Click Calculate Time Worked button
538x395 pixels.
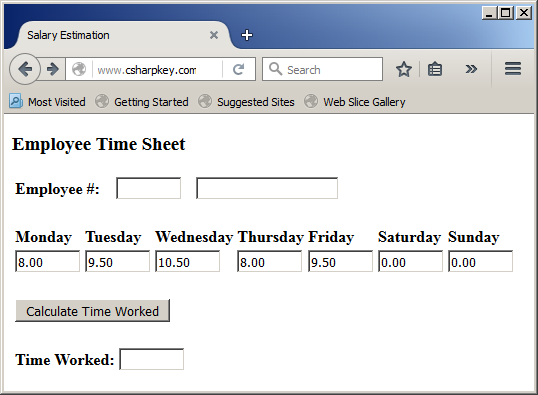coord(92,311)
